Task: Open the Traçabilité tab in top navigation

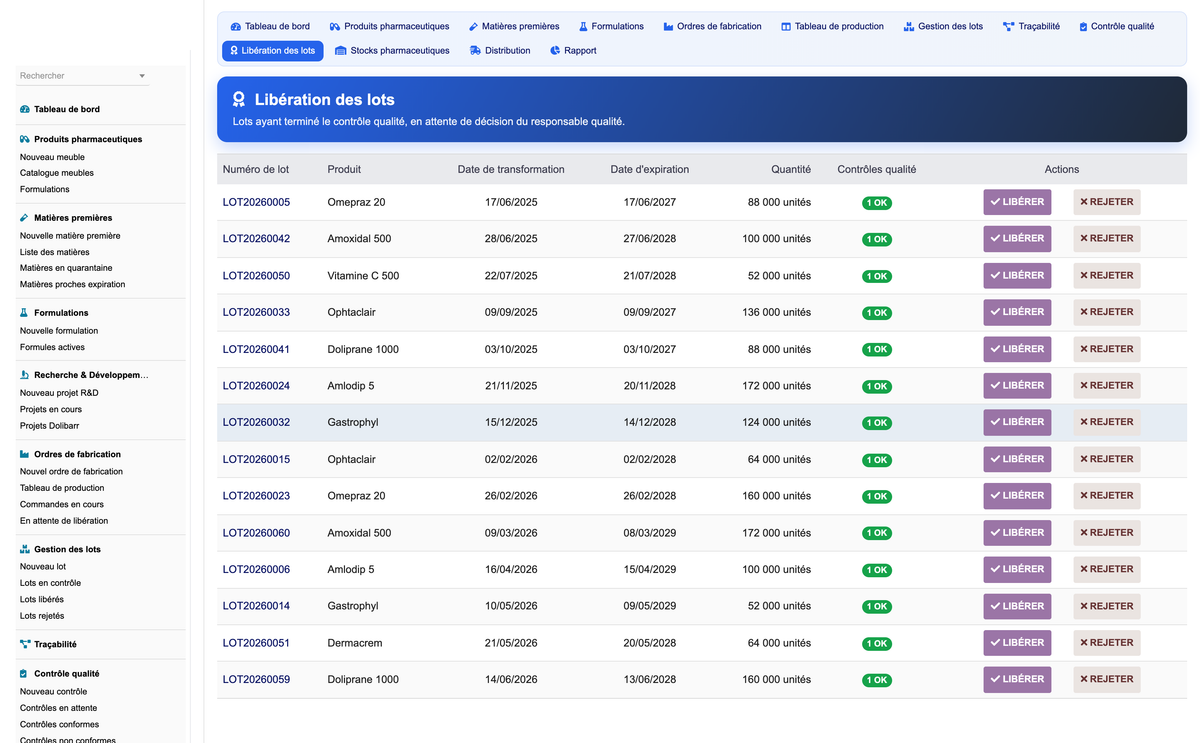Action: point(1031,26)
